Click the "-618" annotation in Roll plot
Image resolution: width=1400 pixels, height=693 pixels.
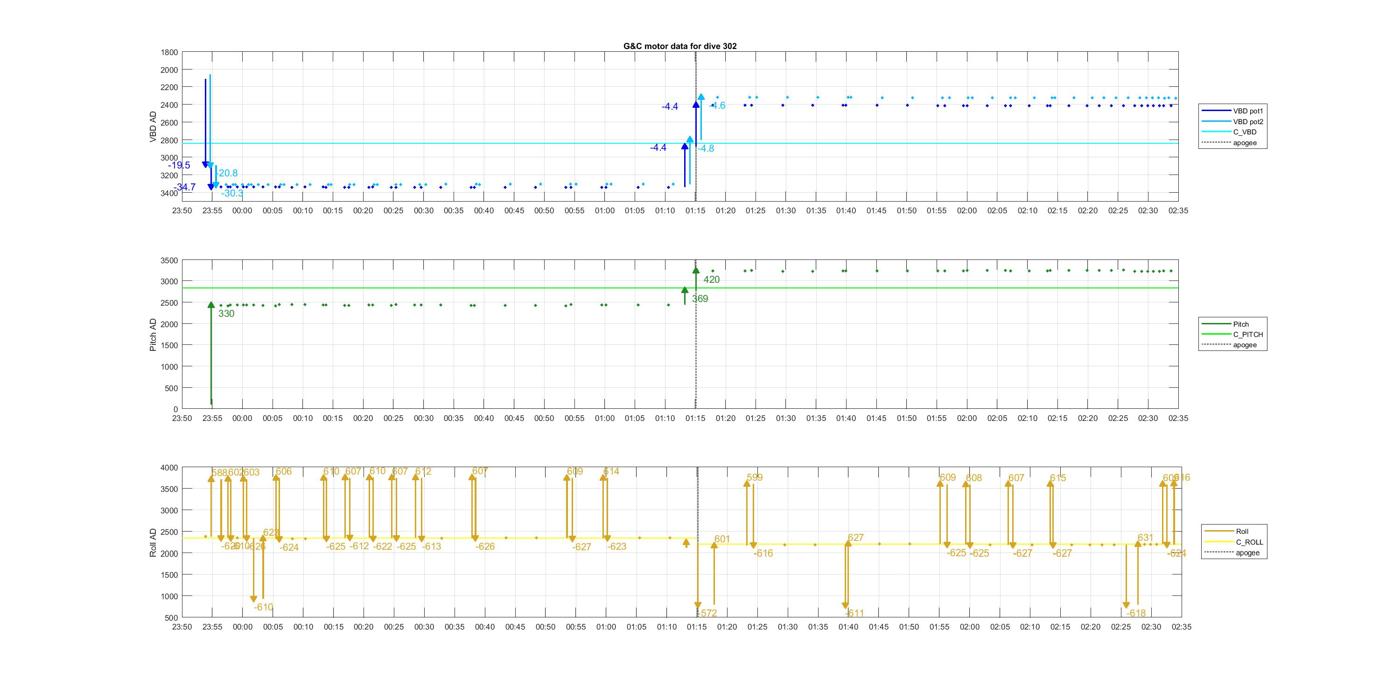coord(1136,614)
